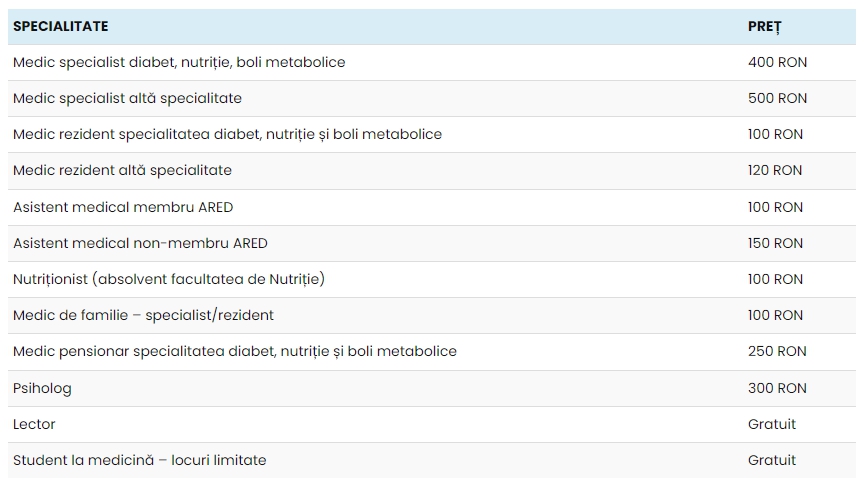Select the Medic specialist diabet, nutriție row

click(179, 62)
